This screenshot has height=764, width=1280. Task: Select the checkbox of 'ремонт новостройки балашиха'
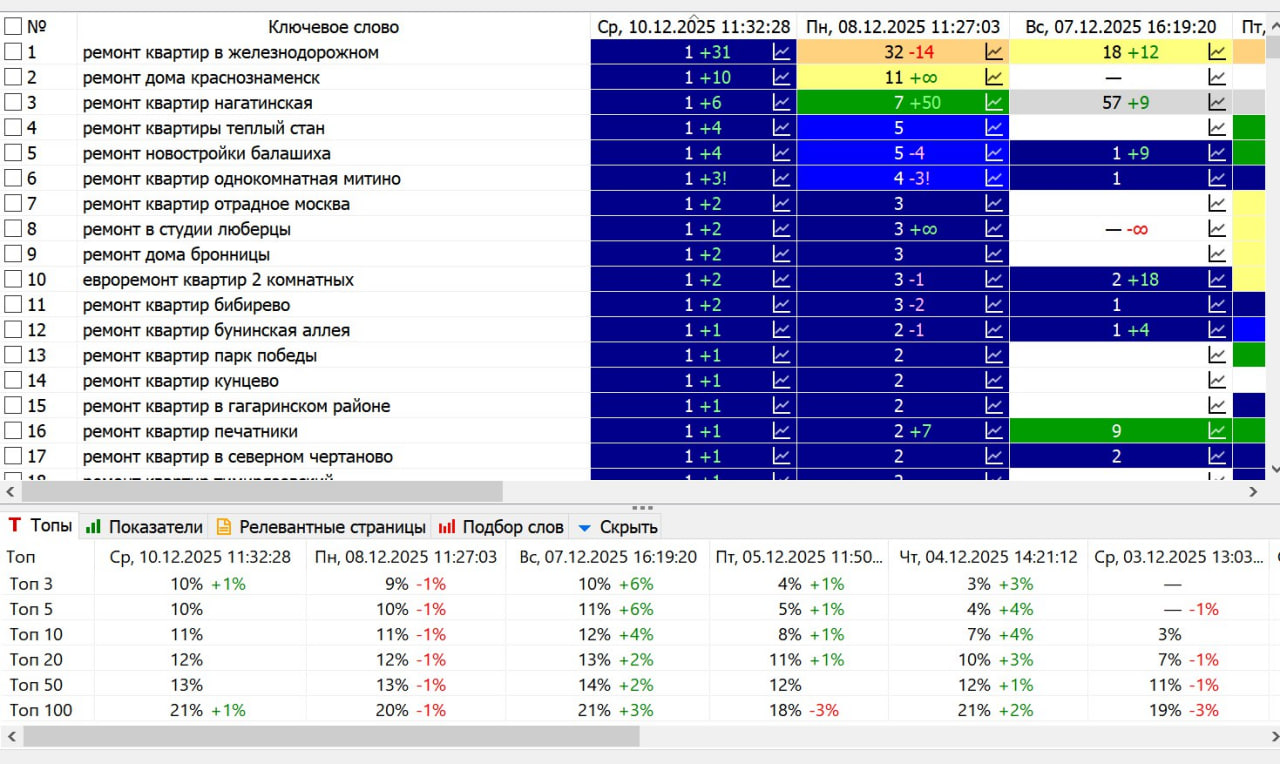tap(13, 153)
